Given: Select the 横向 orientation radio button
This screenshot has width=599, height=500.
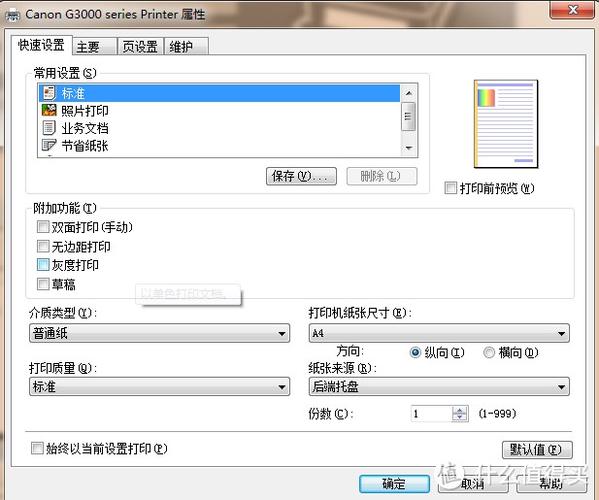Looking at the screenshot, I should pos(489,352).
